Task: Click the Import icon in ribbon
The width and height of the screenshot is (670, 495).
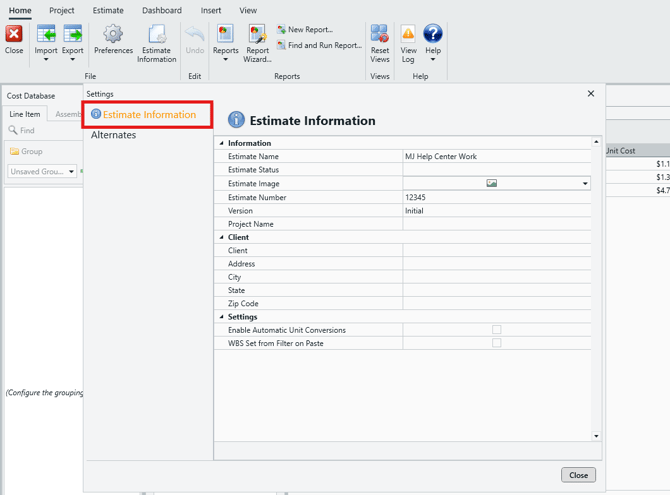Action: [46, 38]
